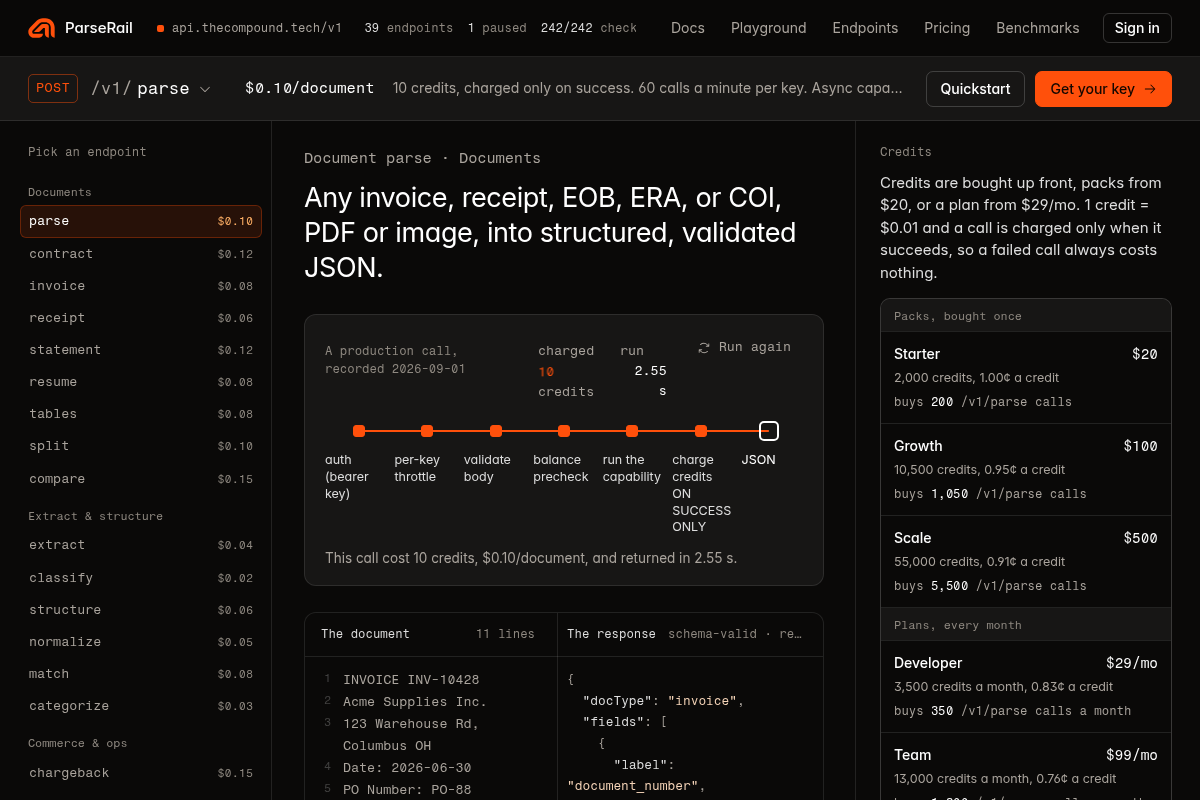Select the charge credits step marker
Image resolution: width=1200 pixels, height=800 pixels.
tap(701, 431)
